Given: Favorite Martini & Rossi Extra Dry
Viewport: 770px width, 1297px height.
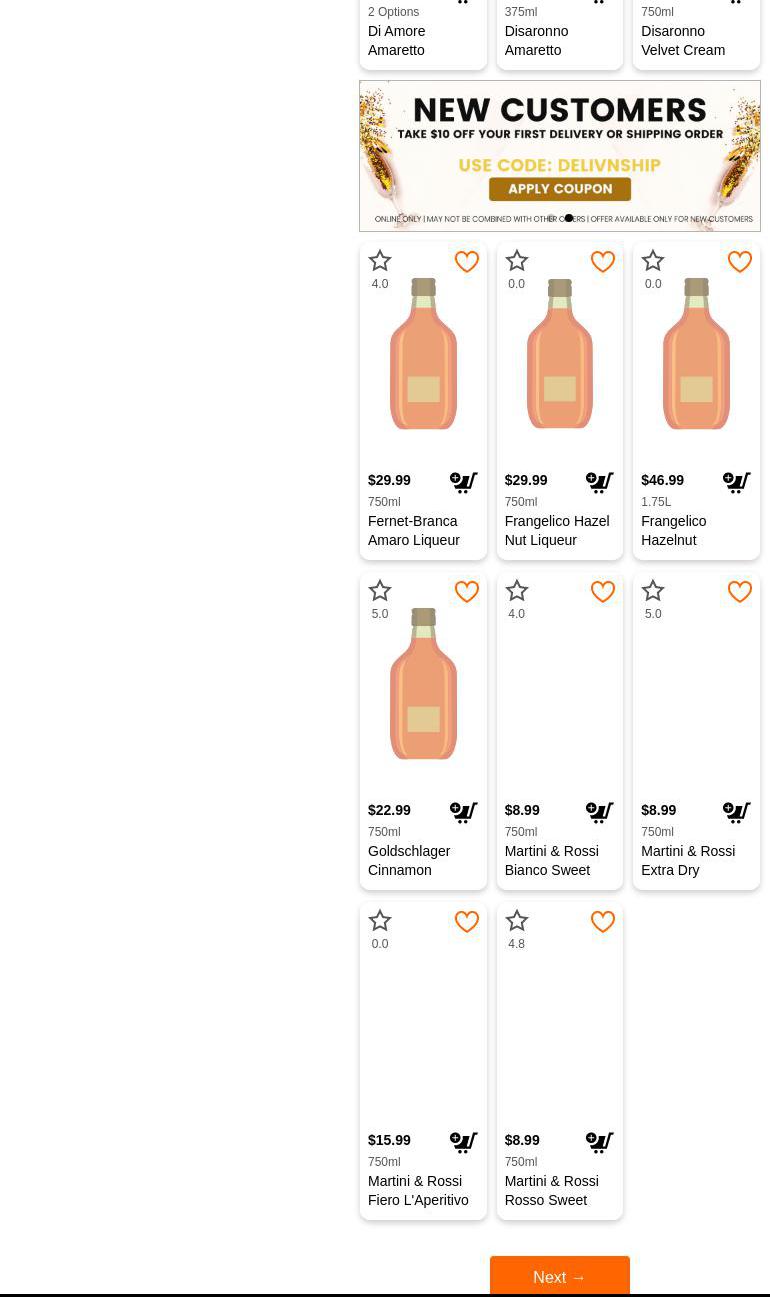Looking at the screenshot, I should [x=739, y=592].
